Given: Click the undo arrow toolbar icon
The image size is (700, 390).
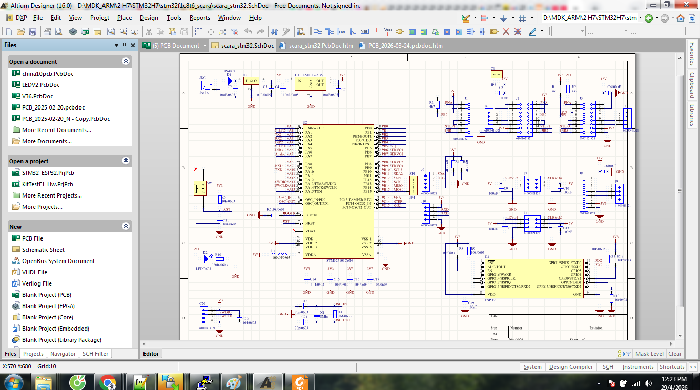Looking at the screenshot, I should coord(248,32).
